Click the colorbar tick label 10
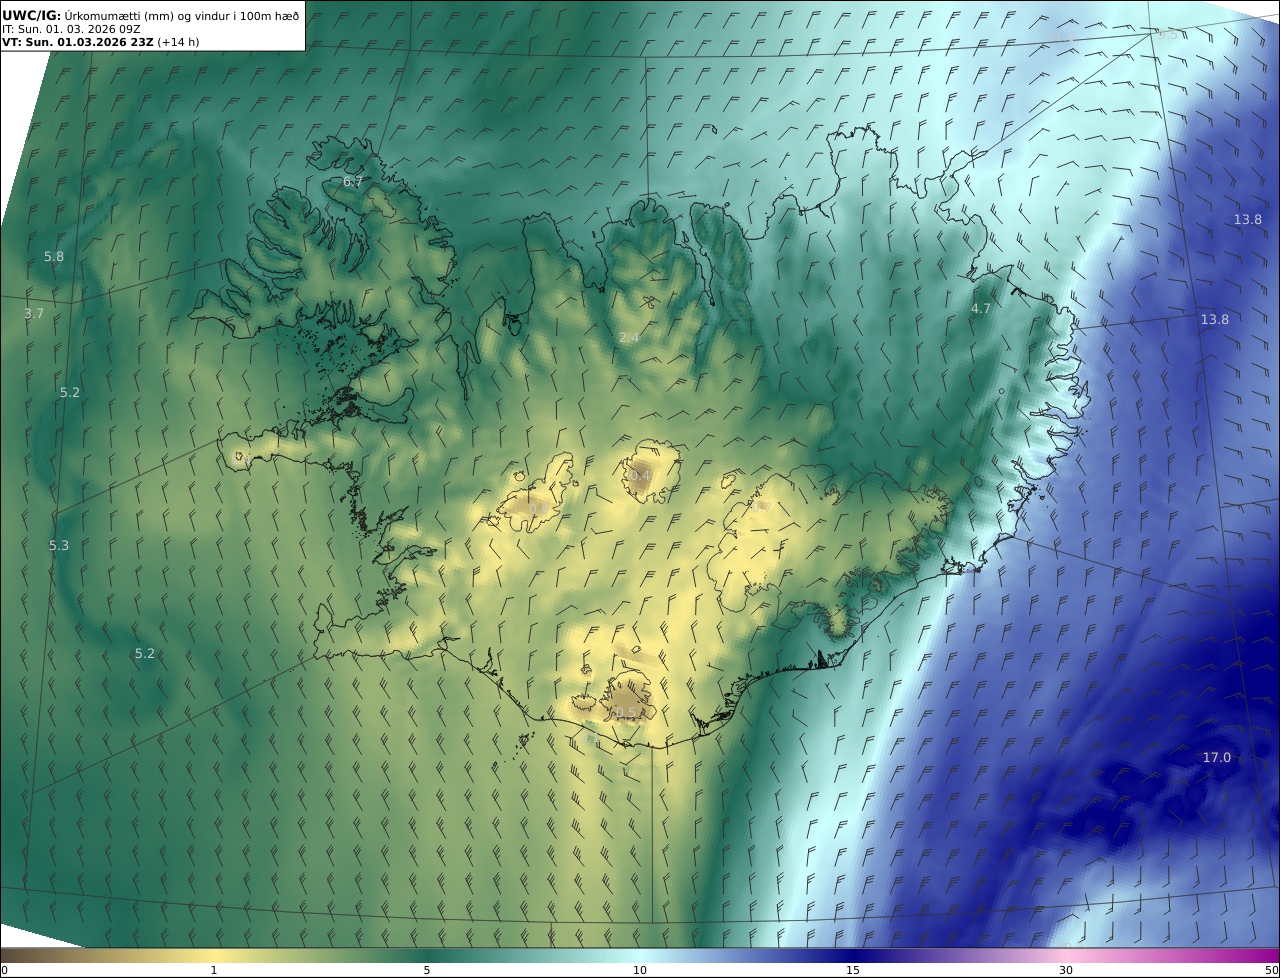This screenshot has height=978, width=1280. (640, 970)
